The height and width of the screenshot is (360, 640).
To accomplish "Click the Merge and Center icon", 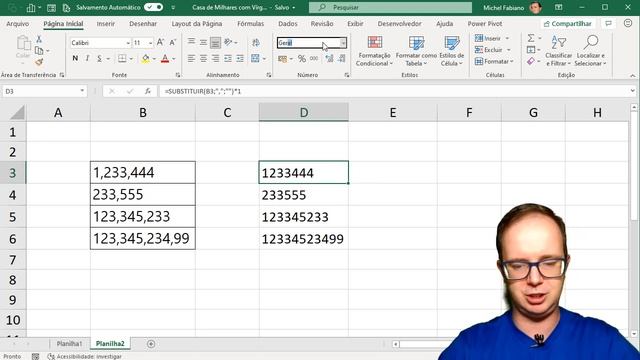I will (256, 59).
